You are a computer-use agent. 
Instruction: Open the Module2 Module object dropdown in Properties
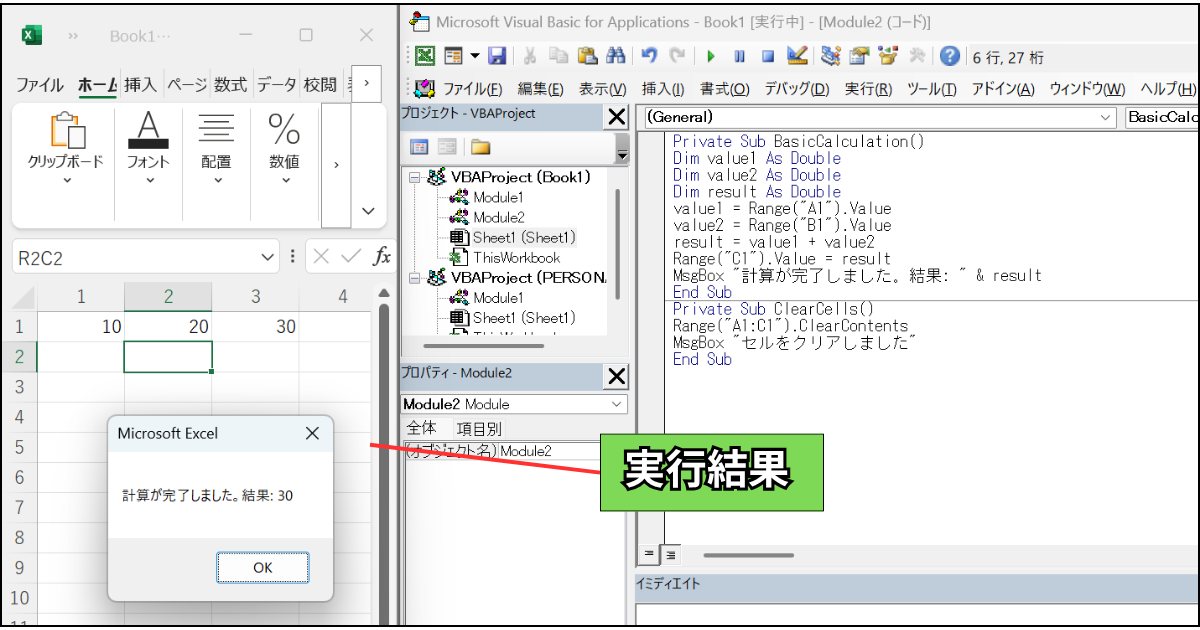(x=617, y=404)
